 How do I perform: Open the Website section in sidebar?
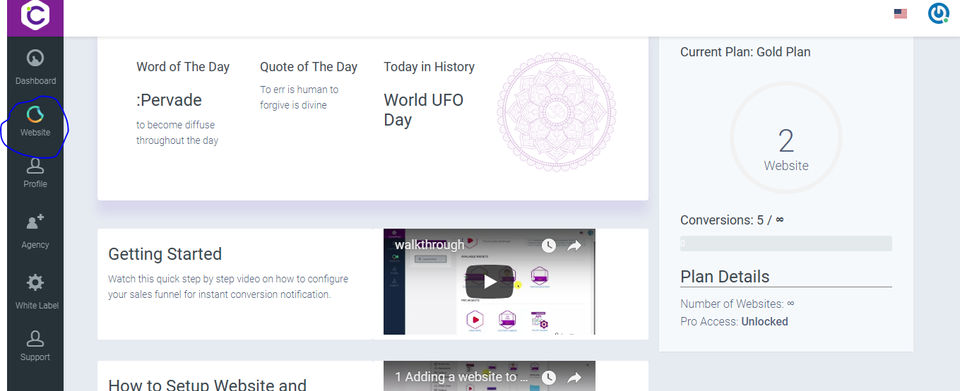coord(36,121)
